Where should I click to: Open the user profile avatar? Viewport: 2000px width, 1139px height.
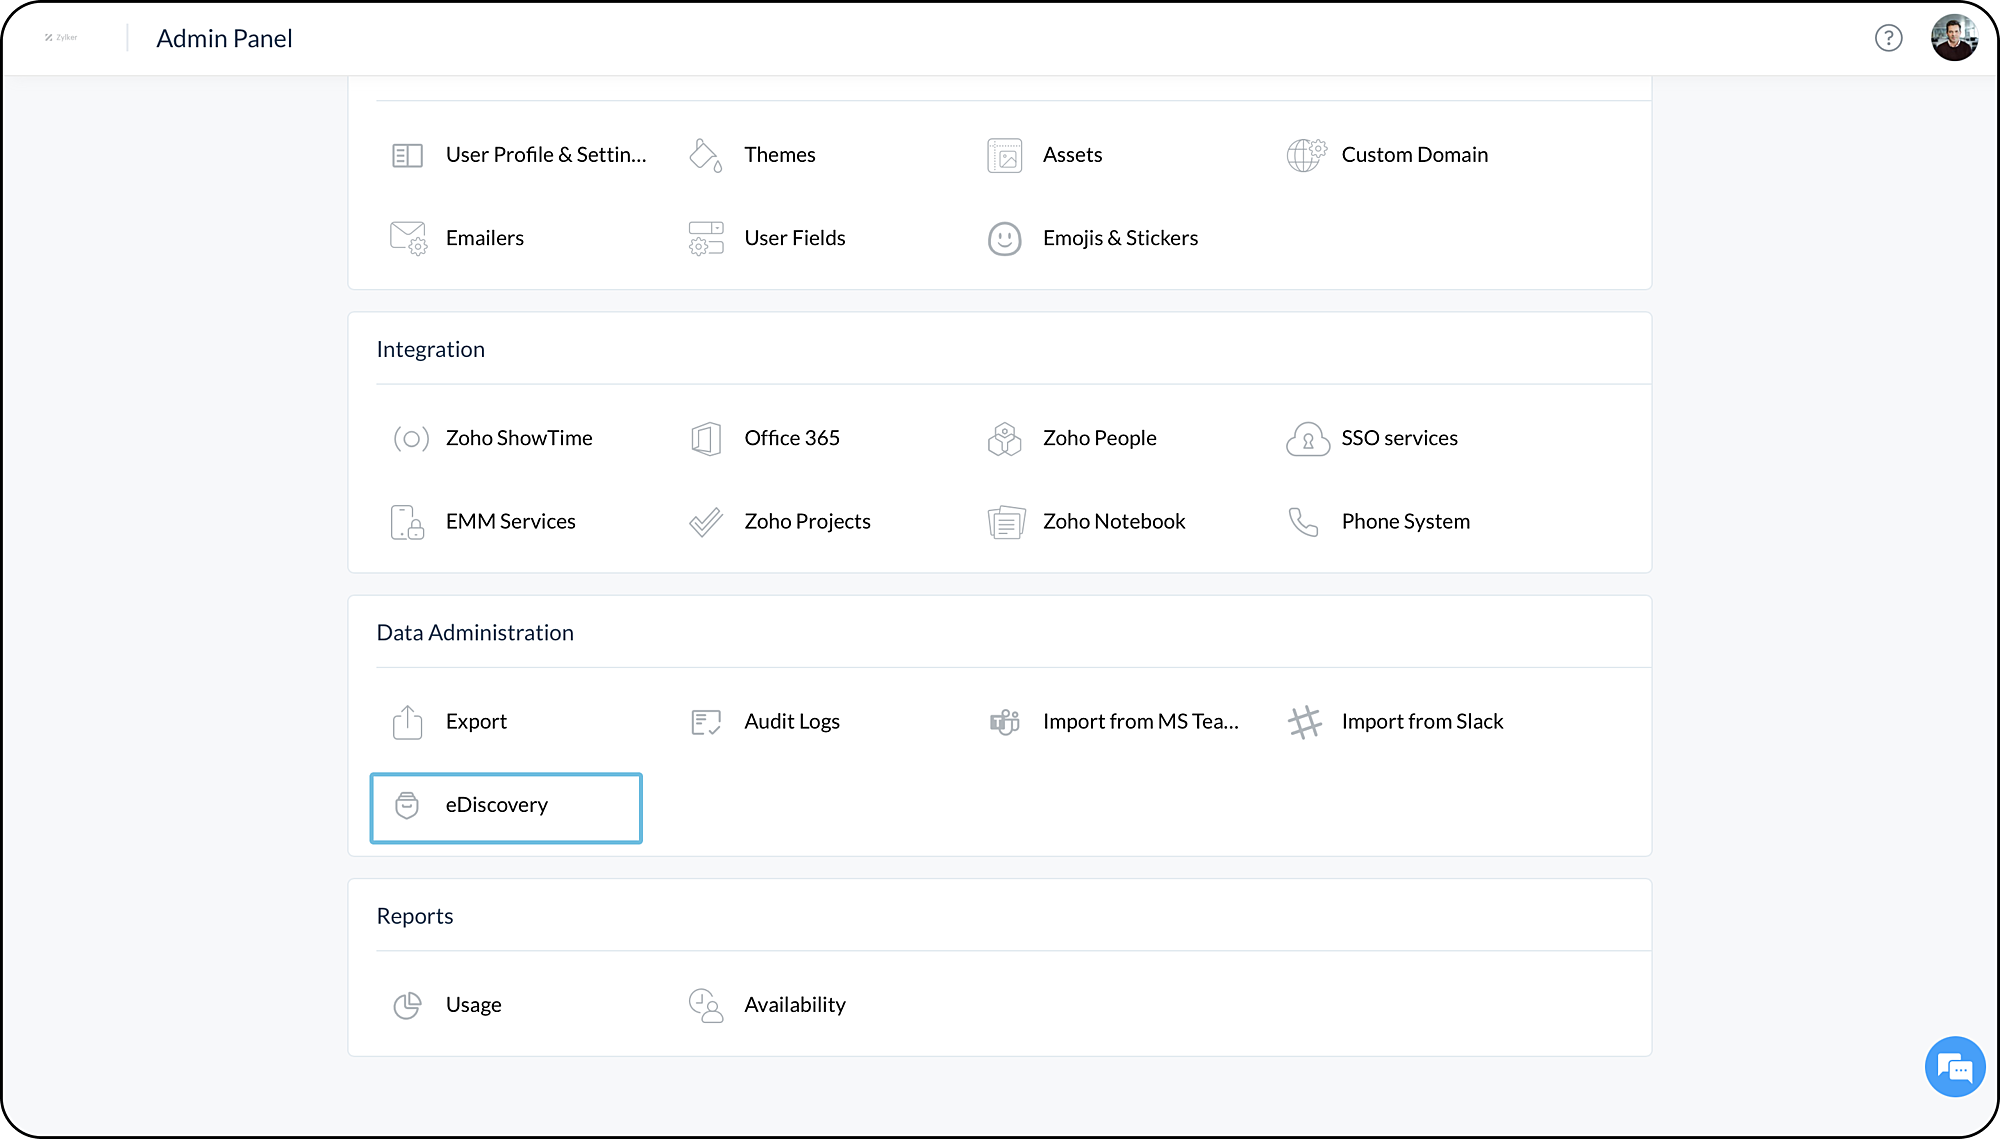[x=1954, y=38]
